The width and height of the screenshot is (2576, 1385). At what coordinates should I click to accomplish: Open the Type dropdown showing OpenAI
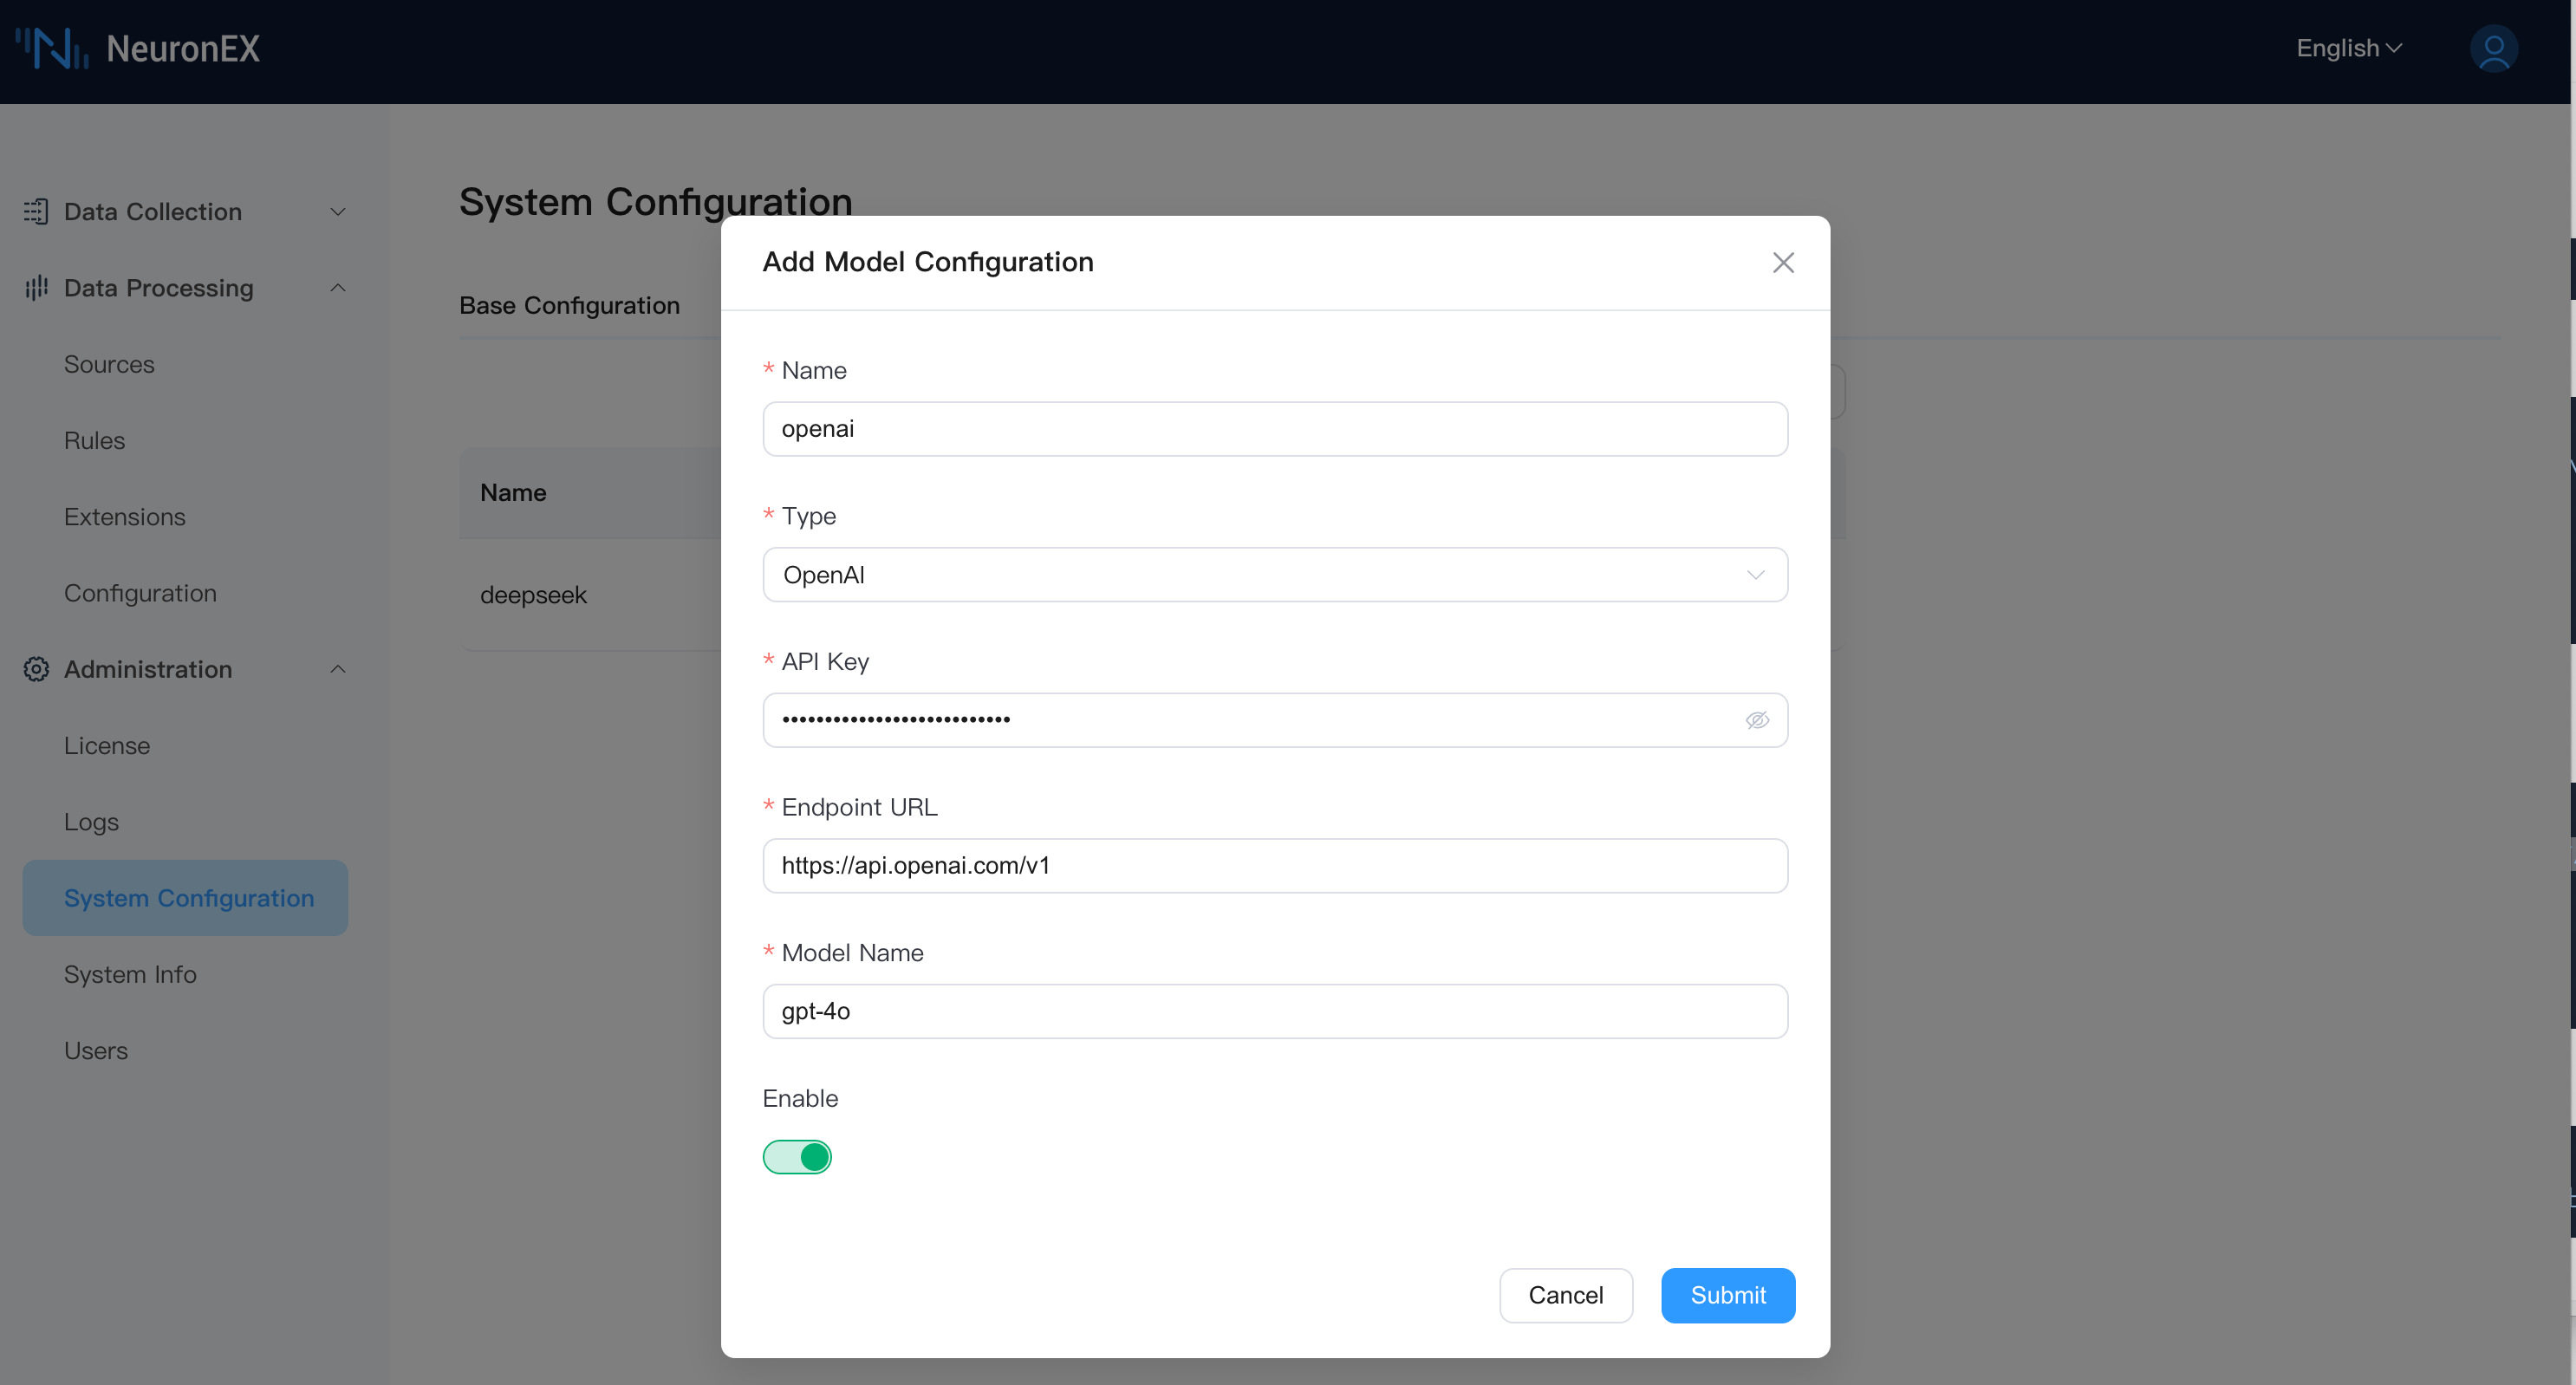[x=1274, y=575]
